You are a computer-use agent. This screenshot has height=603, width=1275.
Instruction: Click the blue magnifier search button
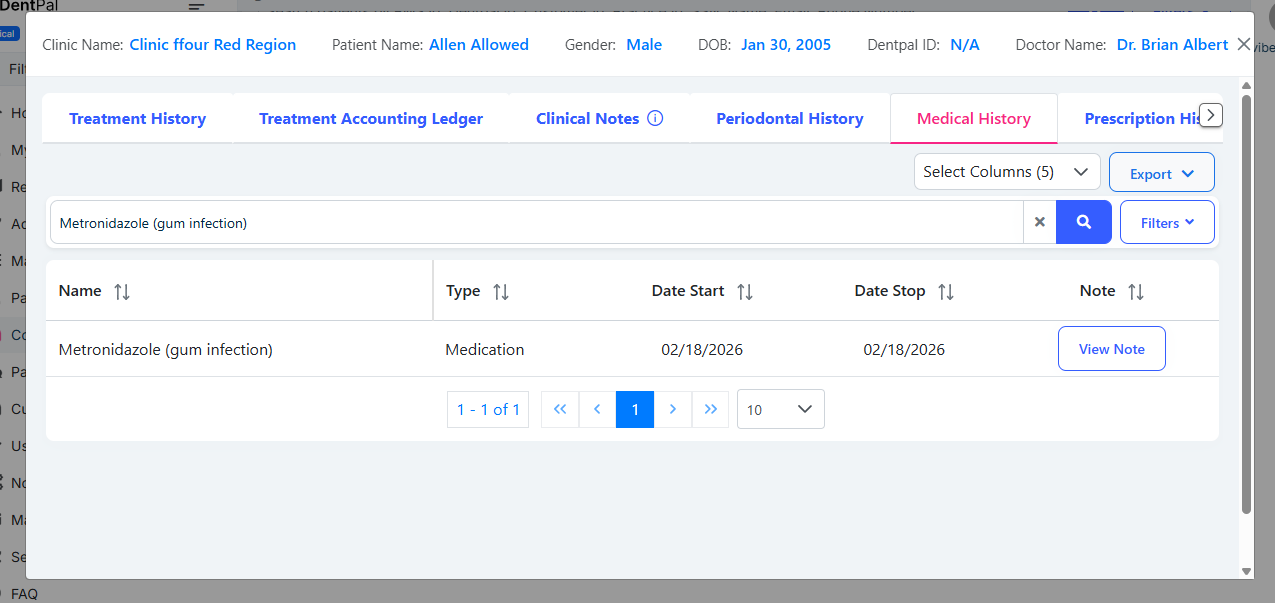[1083, 222]
